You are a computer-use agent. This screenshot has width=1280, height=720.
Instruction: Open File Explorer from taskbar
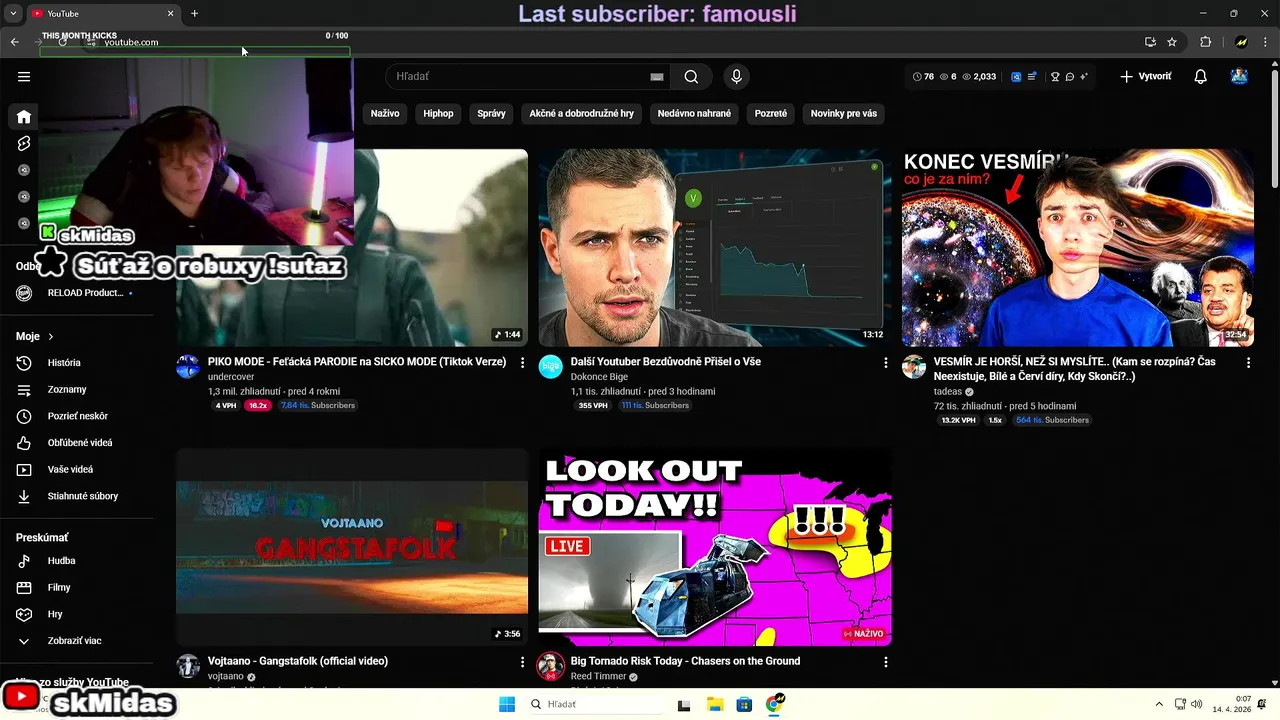(x=715, y=704)
